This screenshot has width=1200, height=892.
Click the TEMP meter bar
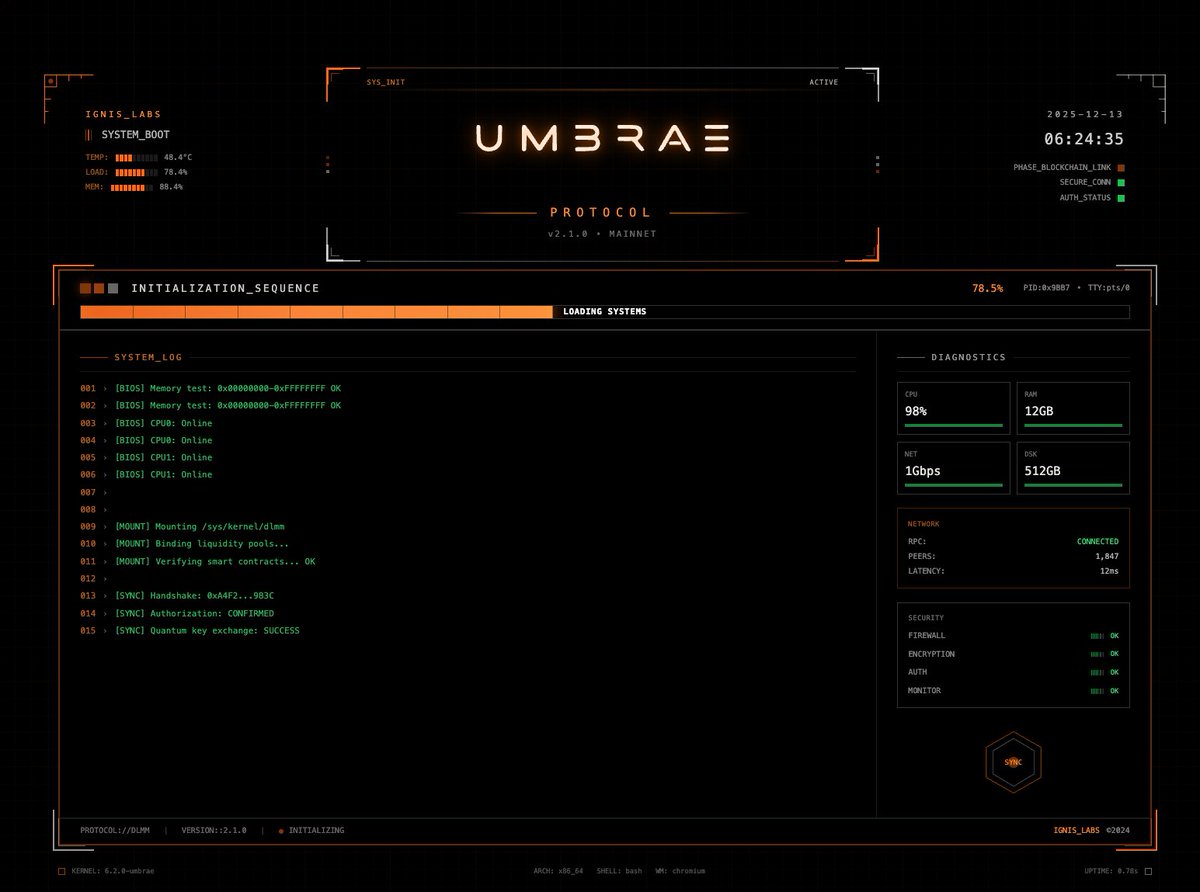tap(137, 157)
